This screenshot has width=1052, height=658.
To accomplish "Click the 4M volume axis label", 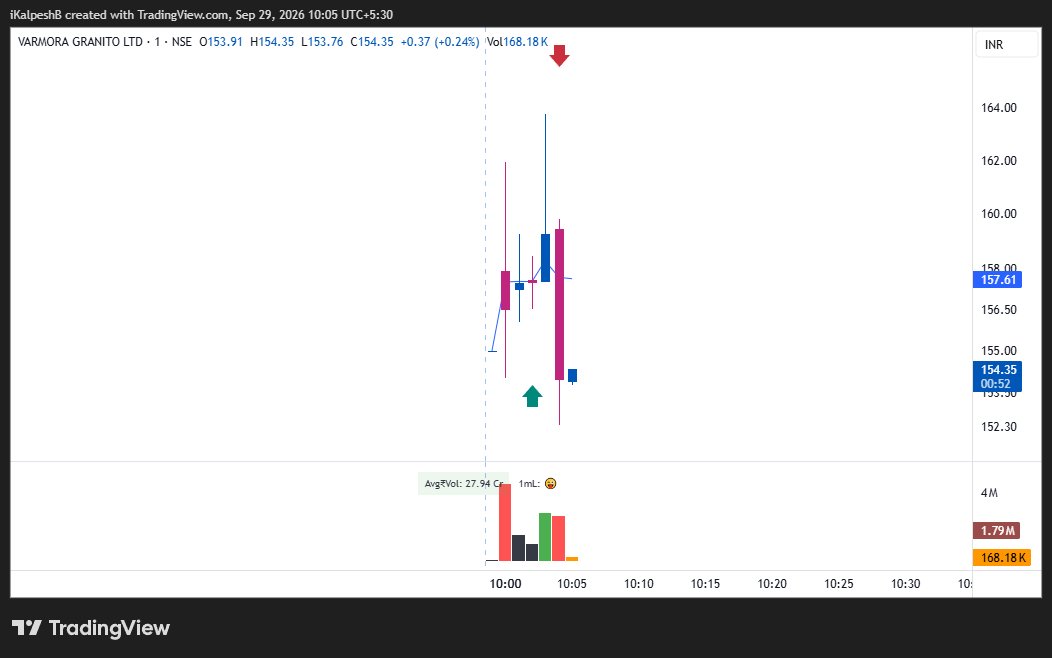I will click(989, 492).
